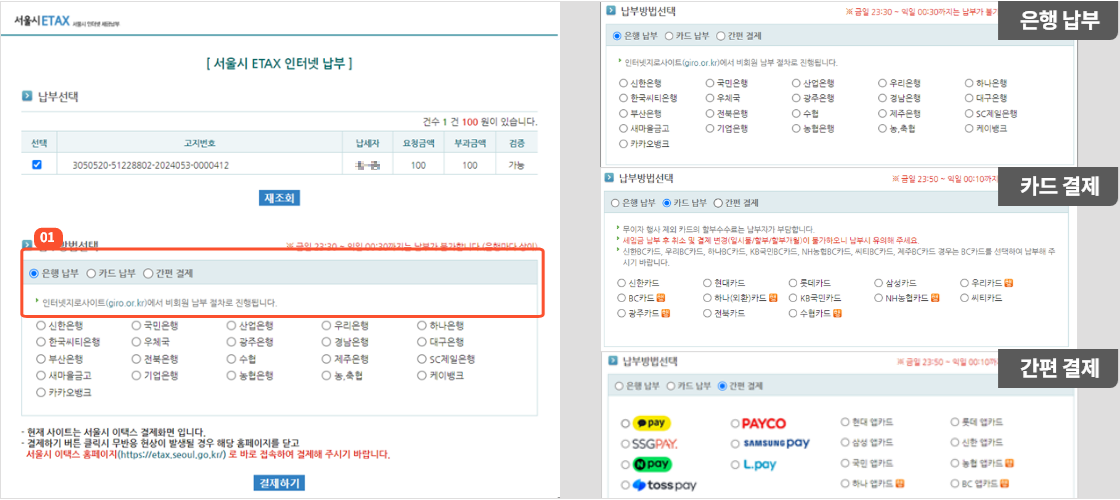The width and height of the screenshot is (1120, 500).
Task: Select 하나은행 in 은행 납부 example panel
Action: [x=970, y=83]
